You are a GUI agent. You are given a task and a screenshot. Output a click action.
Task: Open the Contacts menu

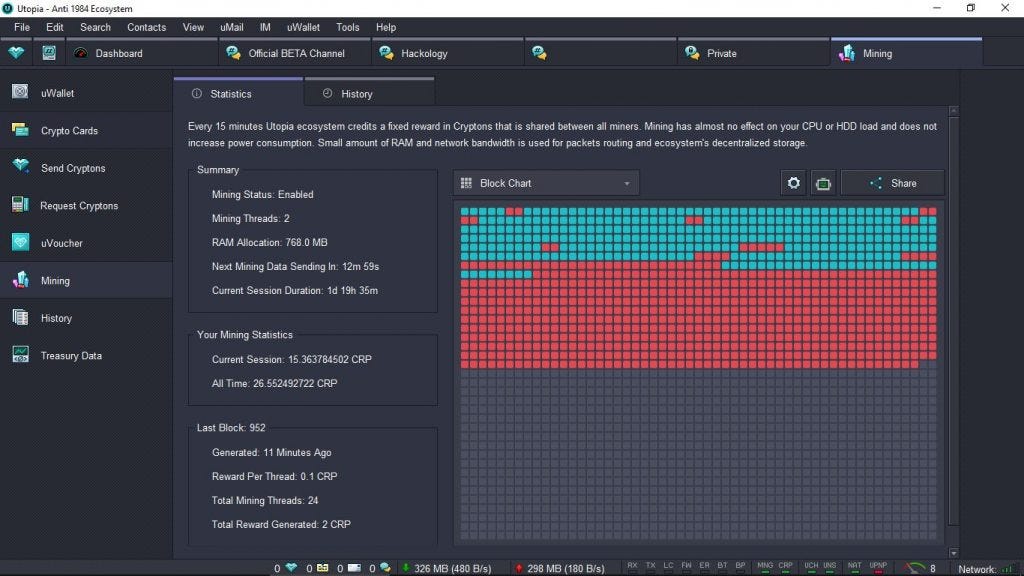pos(146,27)
